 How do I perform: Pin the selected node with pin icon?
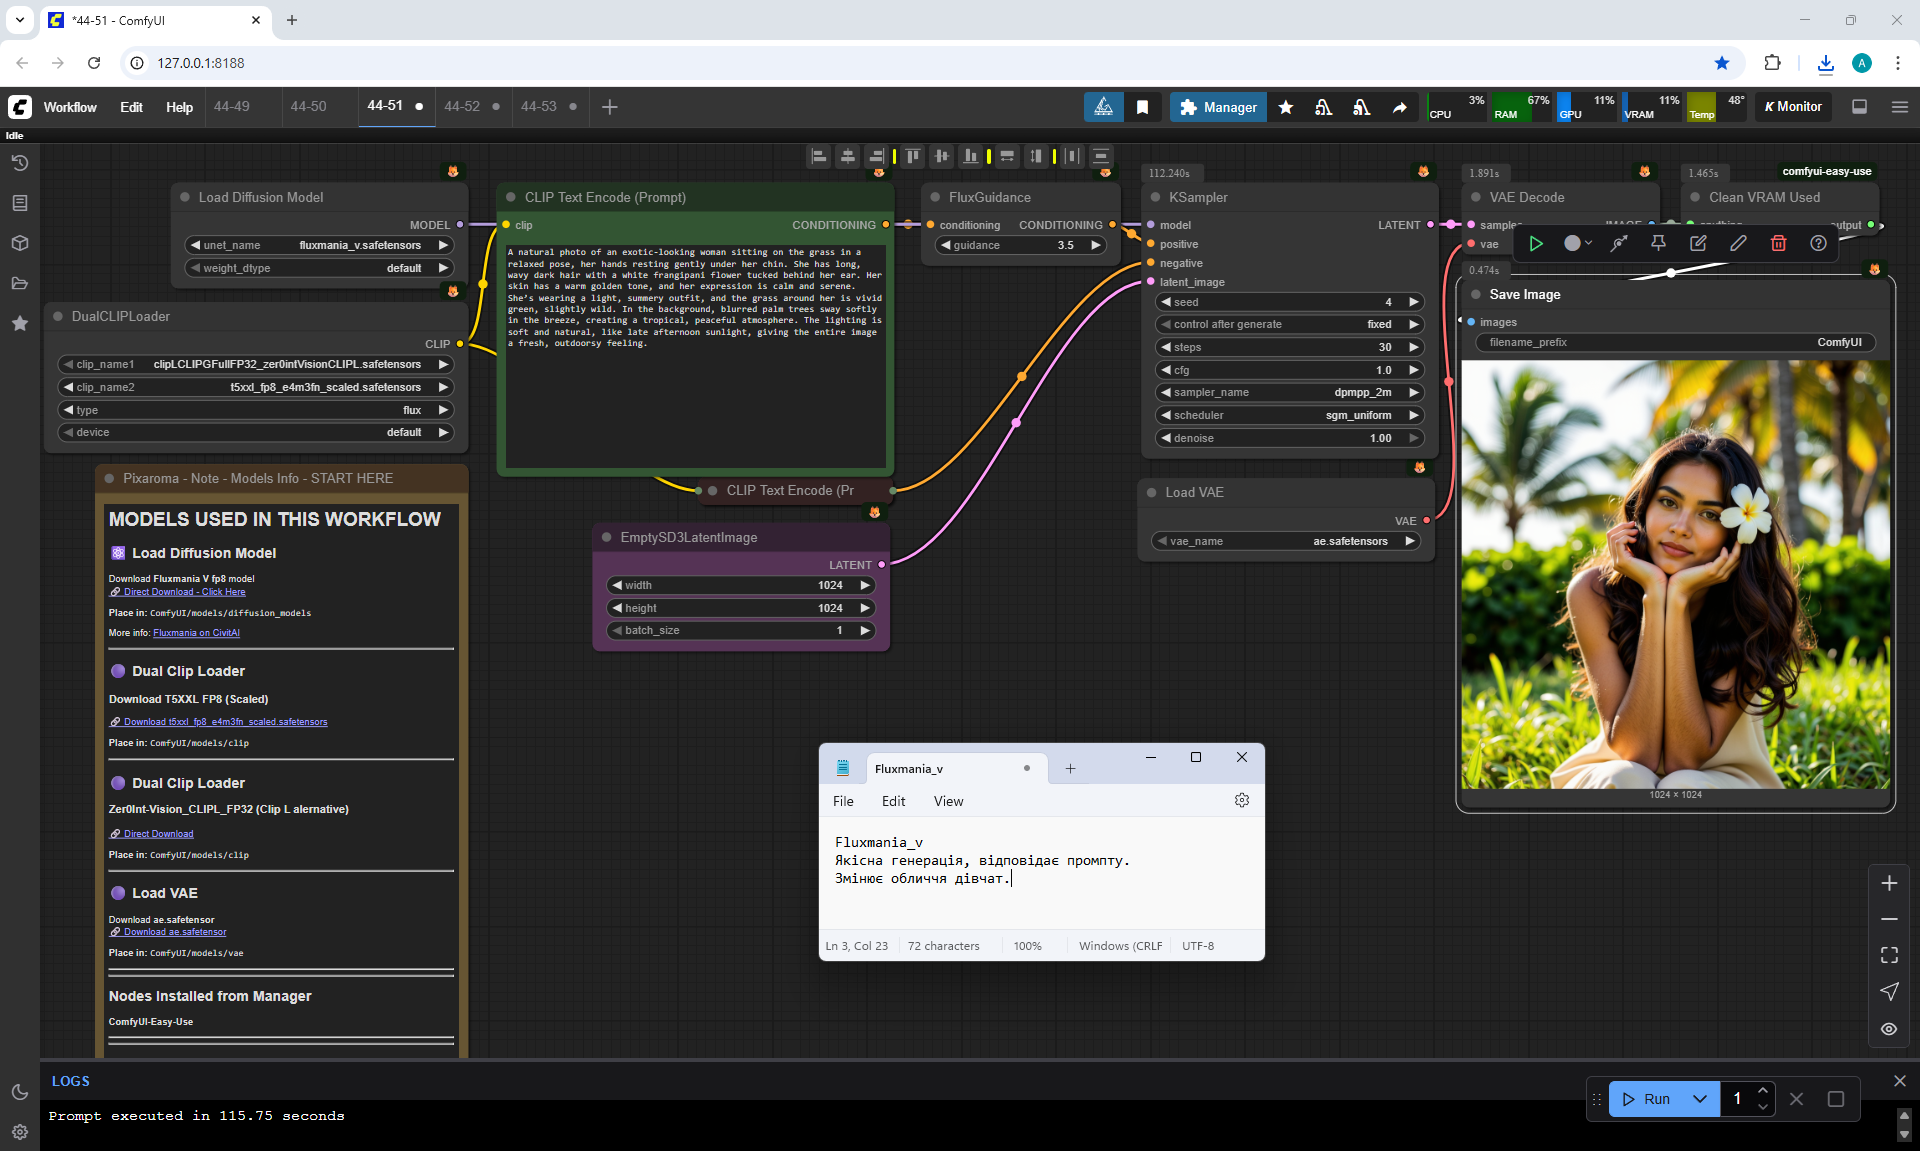(x=1658, y=243)
